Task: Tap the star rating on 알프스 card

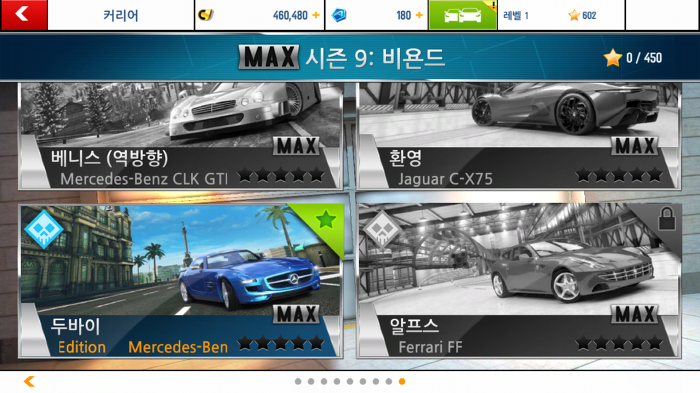Action: point(619,343)
